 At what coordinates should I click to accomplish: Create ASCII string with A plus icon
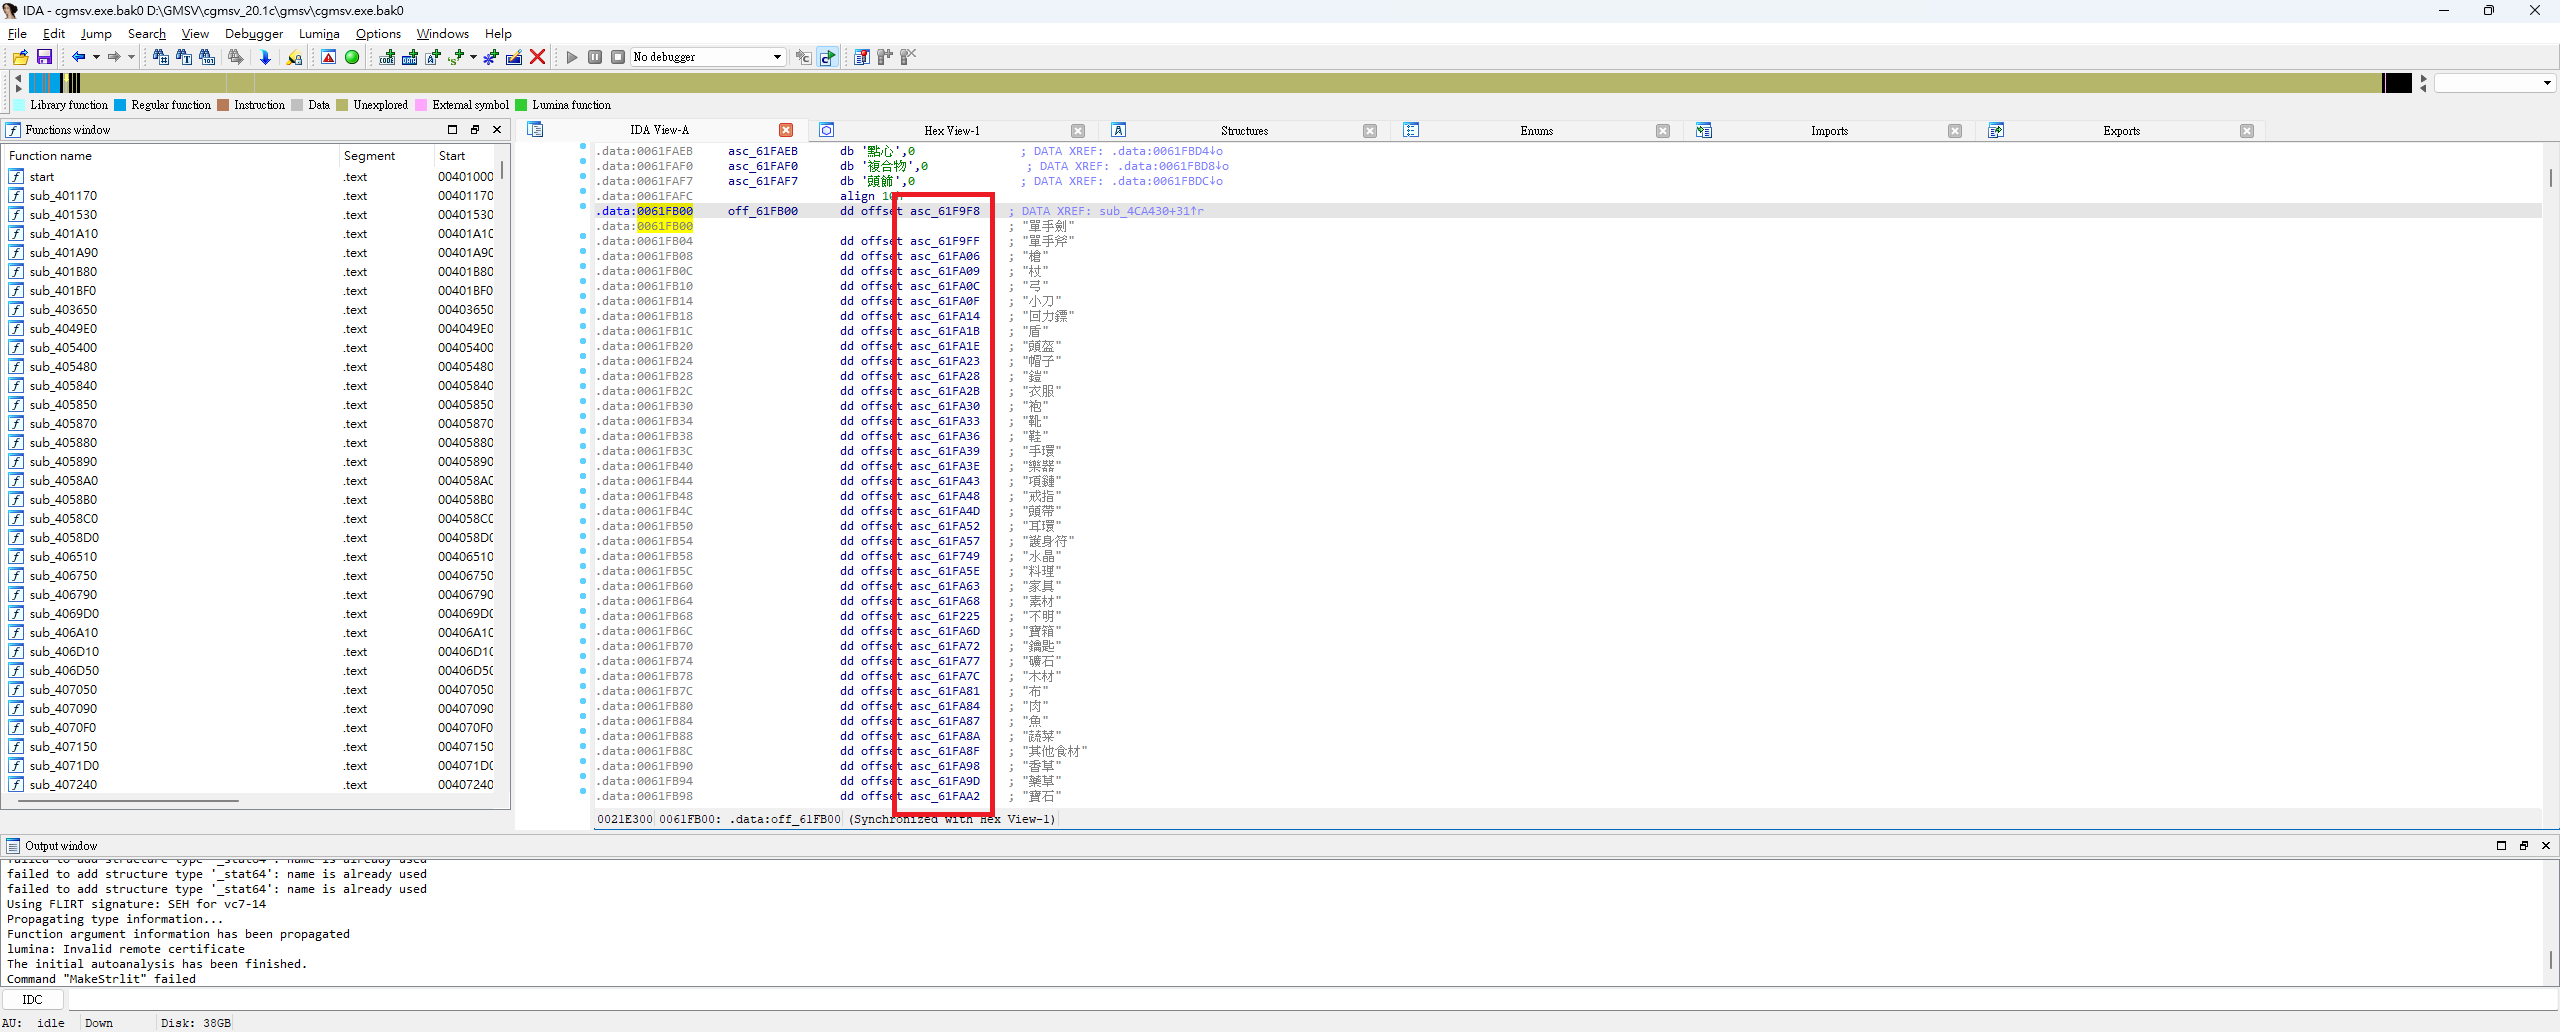click(433, 57)
